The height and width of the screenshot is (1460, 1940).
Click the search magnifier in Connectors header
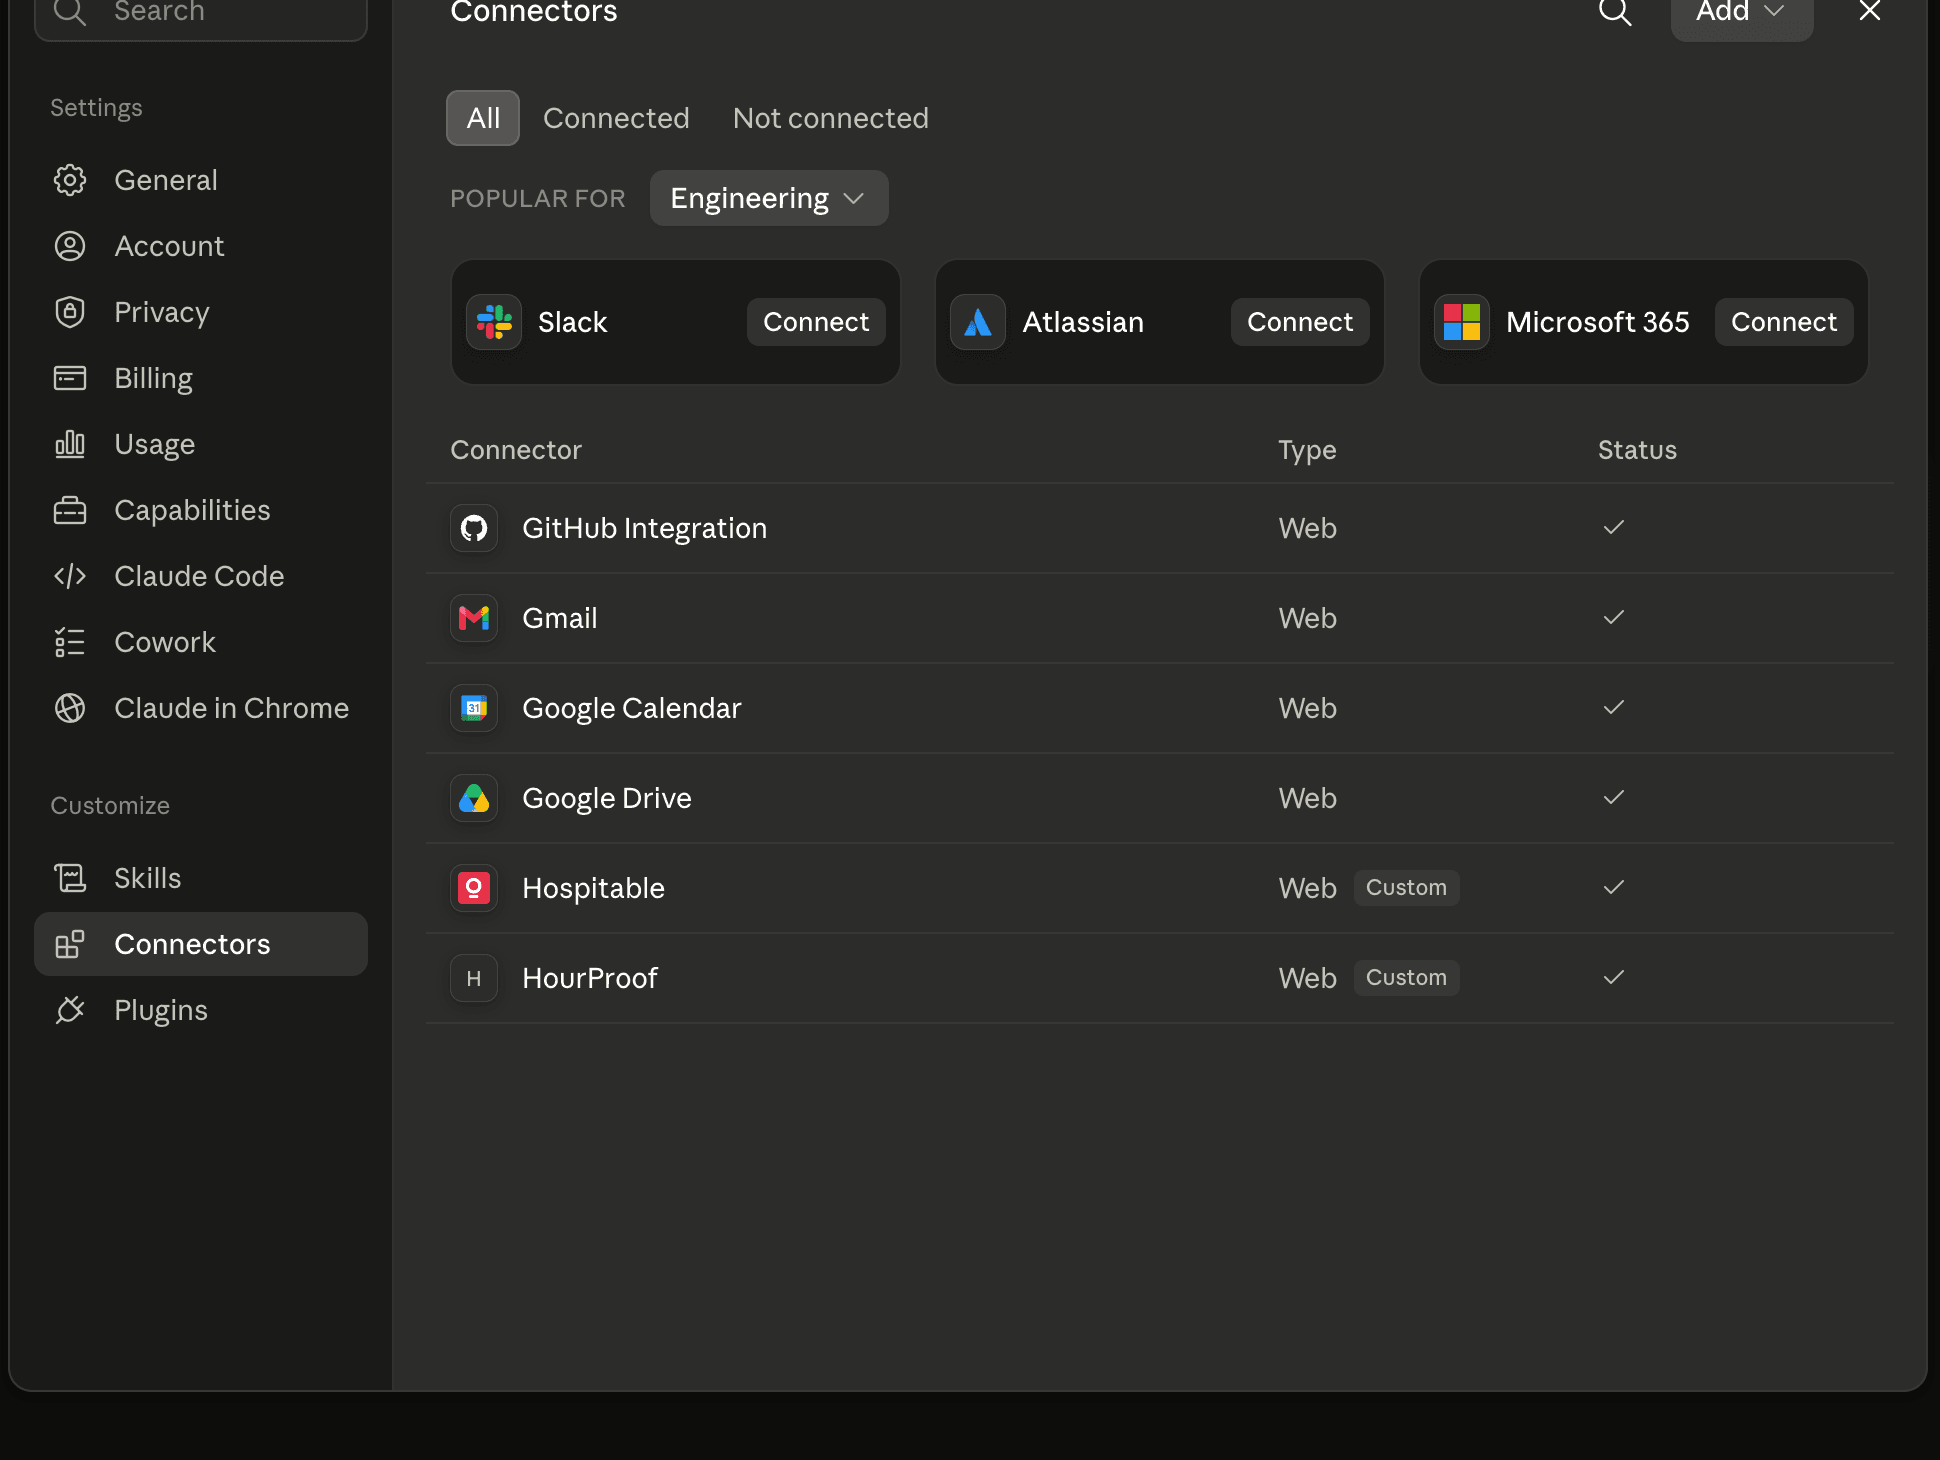click(x=1615, y=12)
